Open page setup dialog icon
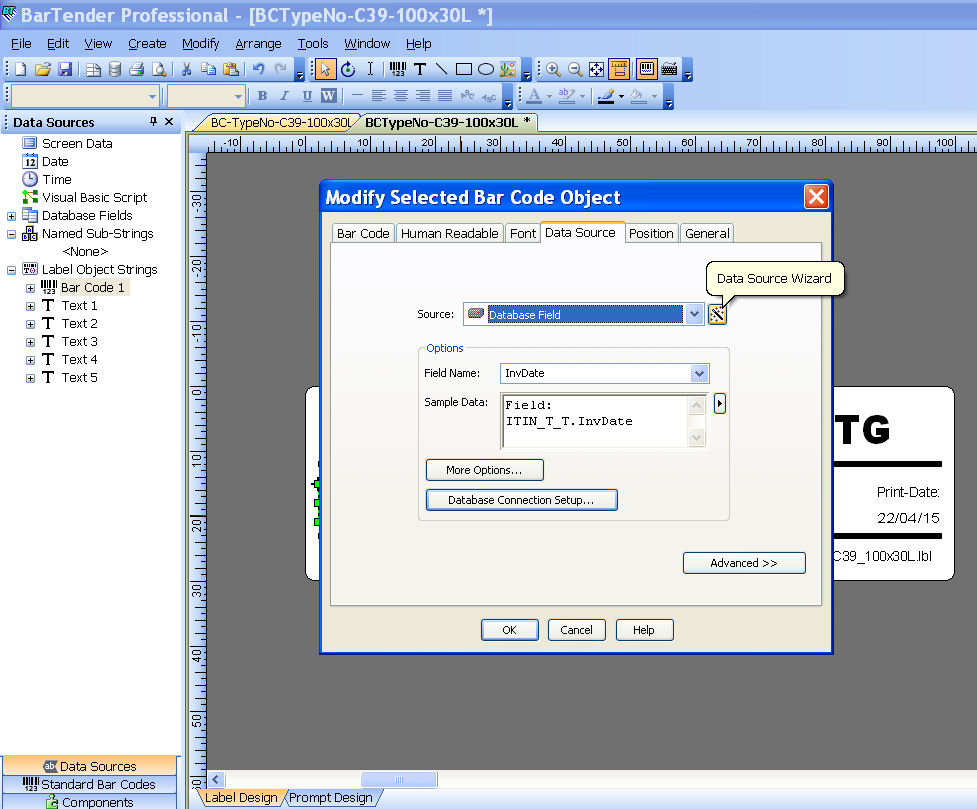The height and width of the screenshot is (809, 977). 93,69
